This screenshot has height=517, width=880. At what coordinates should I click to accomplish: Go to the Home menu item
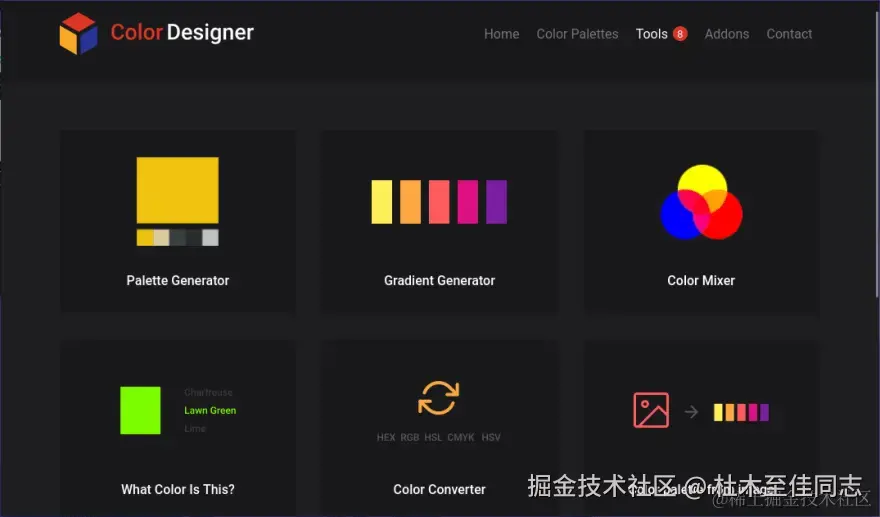(501, 34)
